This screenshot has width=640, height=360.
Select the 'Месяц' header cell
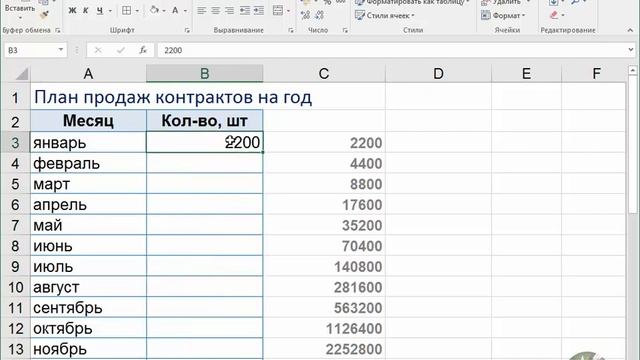88,121
